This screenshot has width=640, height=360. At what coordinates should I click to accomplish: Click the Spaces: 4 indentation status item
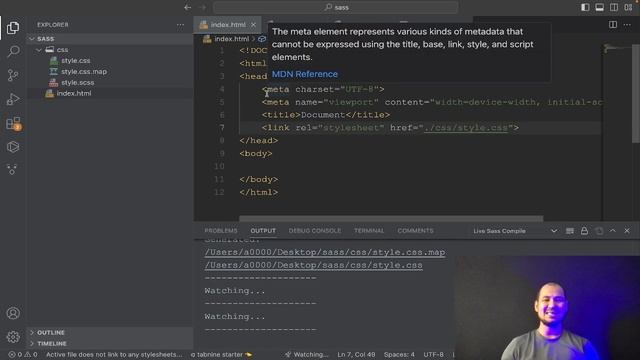399,355
